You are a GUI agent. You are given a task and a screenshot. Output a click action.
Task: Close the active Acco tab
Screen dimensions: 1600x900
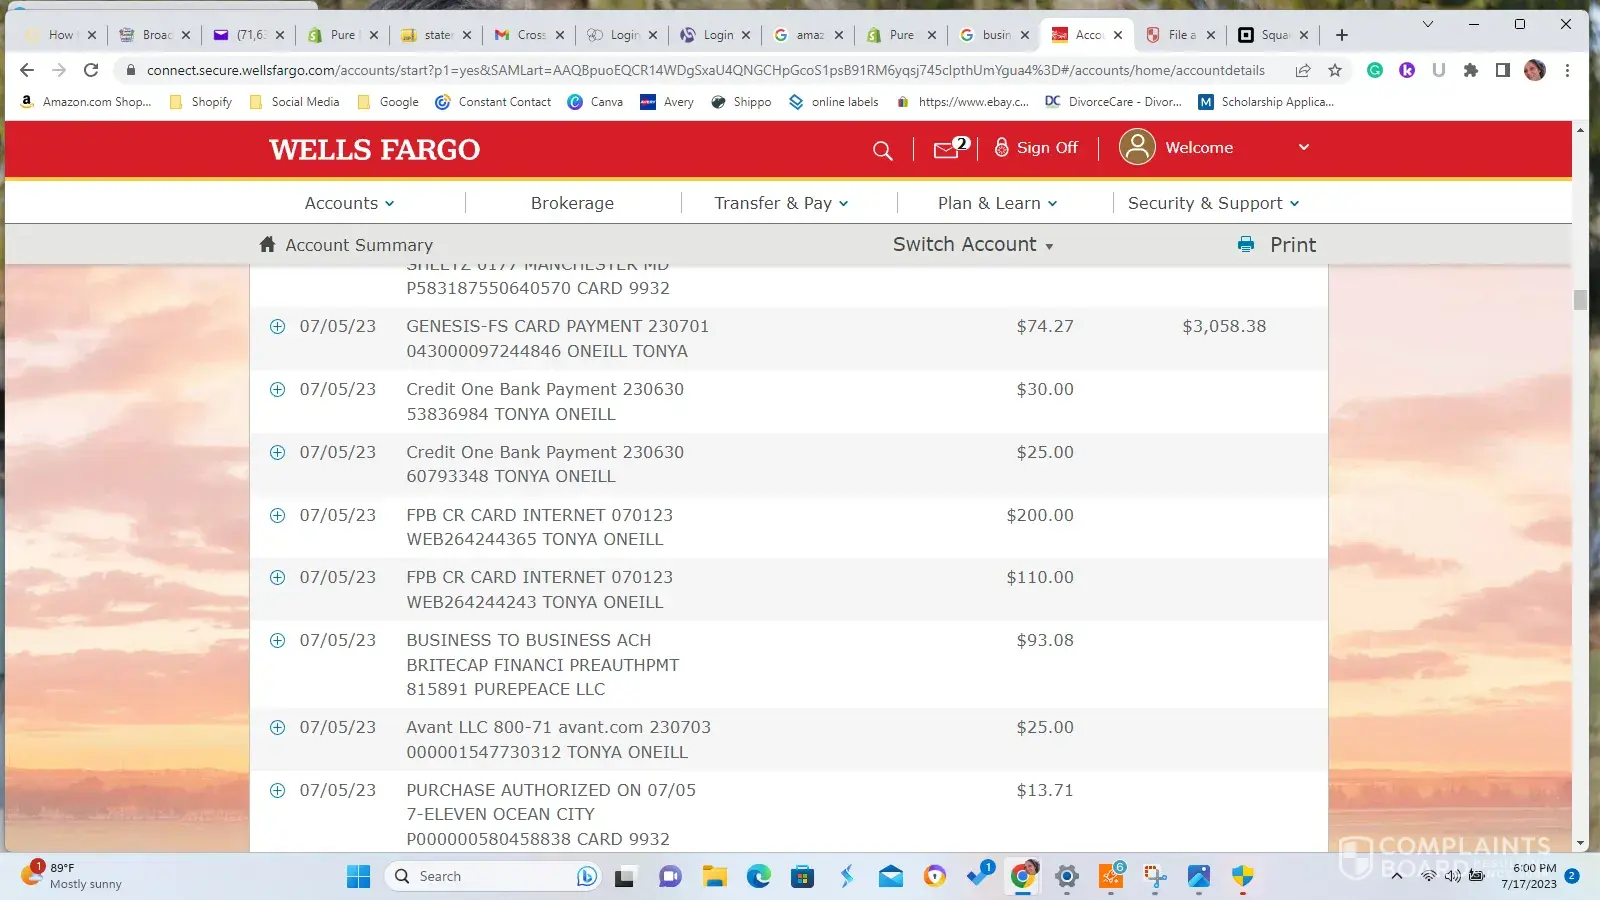tap(1118, 35)
